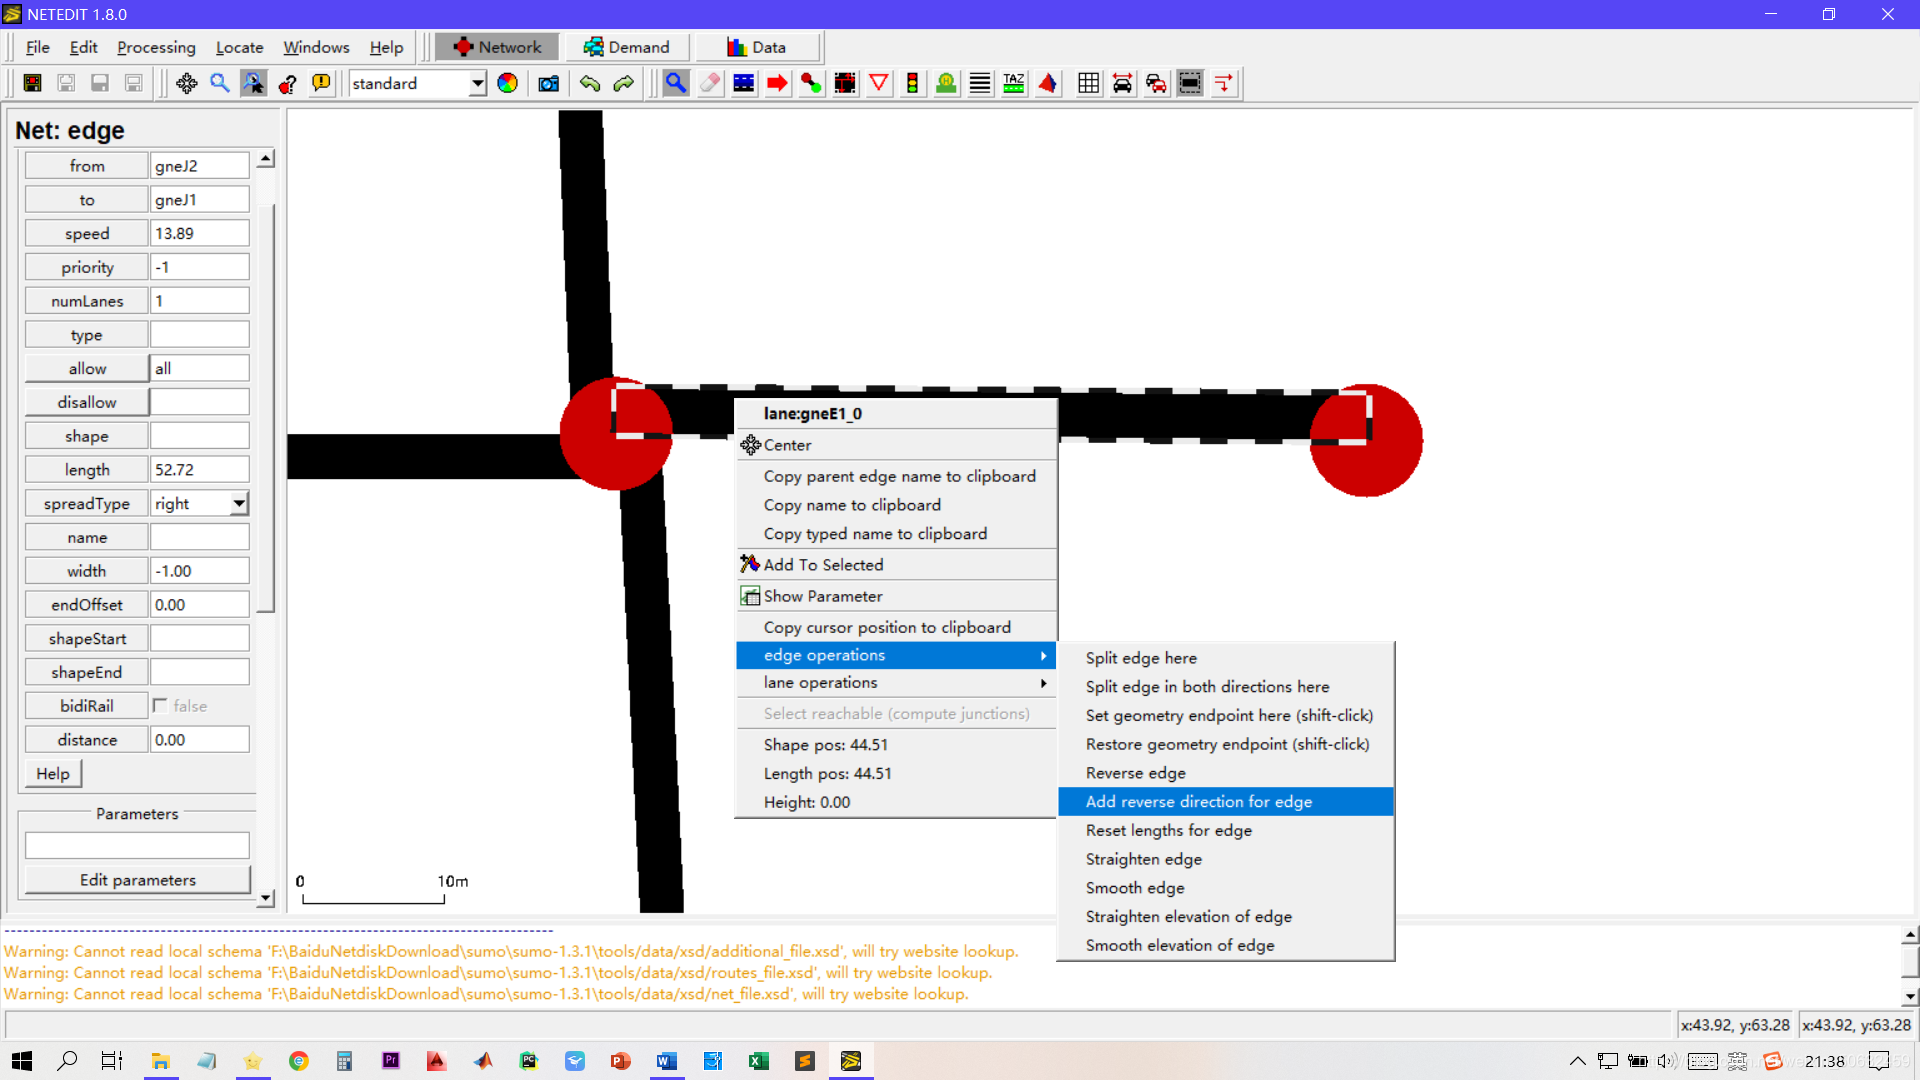Click the Edit parameters button

click(x=137, y=880)
